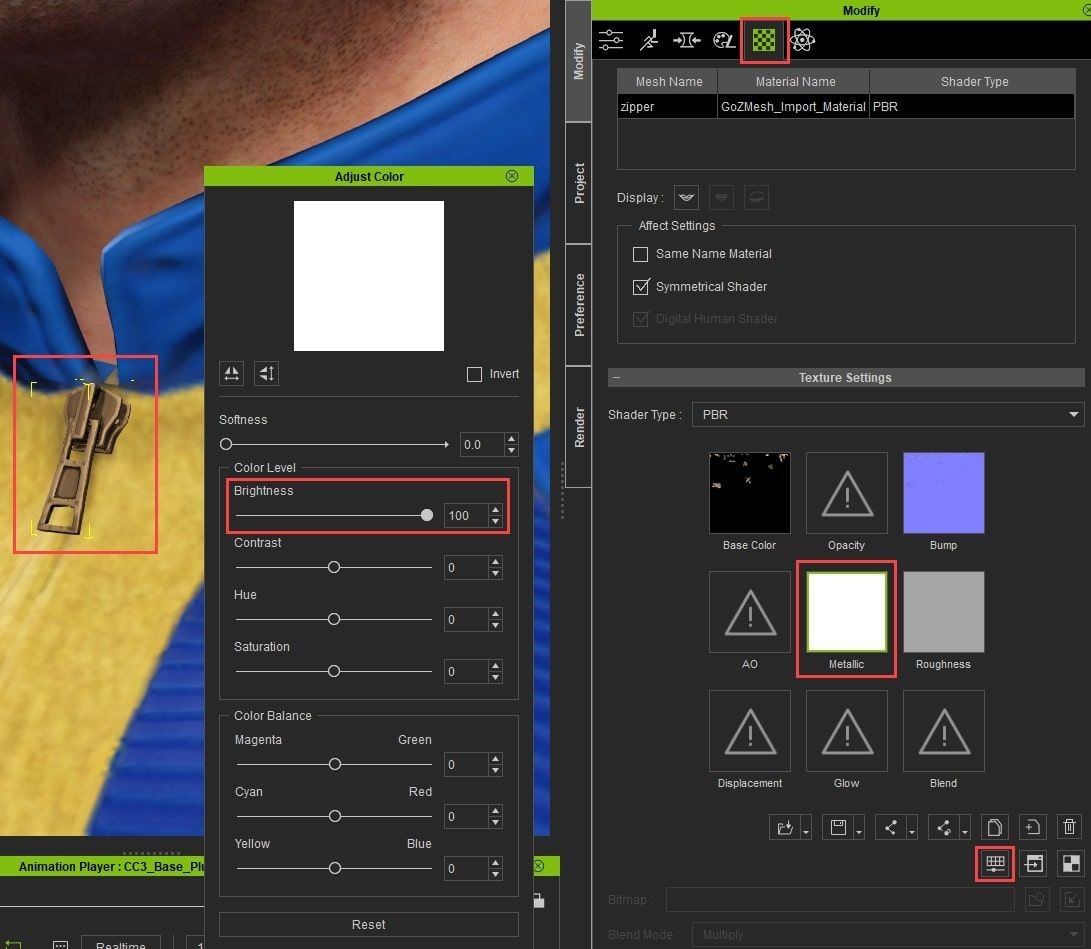Click the copy texture pages icon
The height and width of the screenshot is (949, 1091).
click(994, 827)
